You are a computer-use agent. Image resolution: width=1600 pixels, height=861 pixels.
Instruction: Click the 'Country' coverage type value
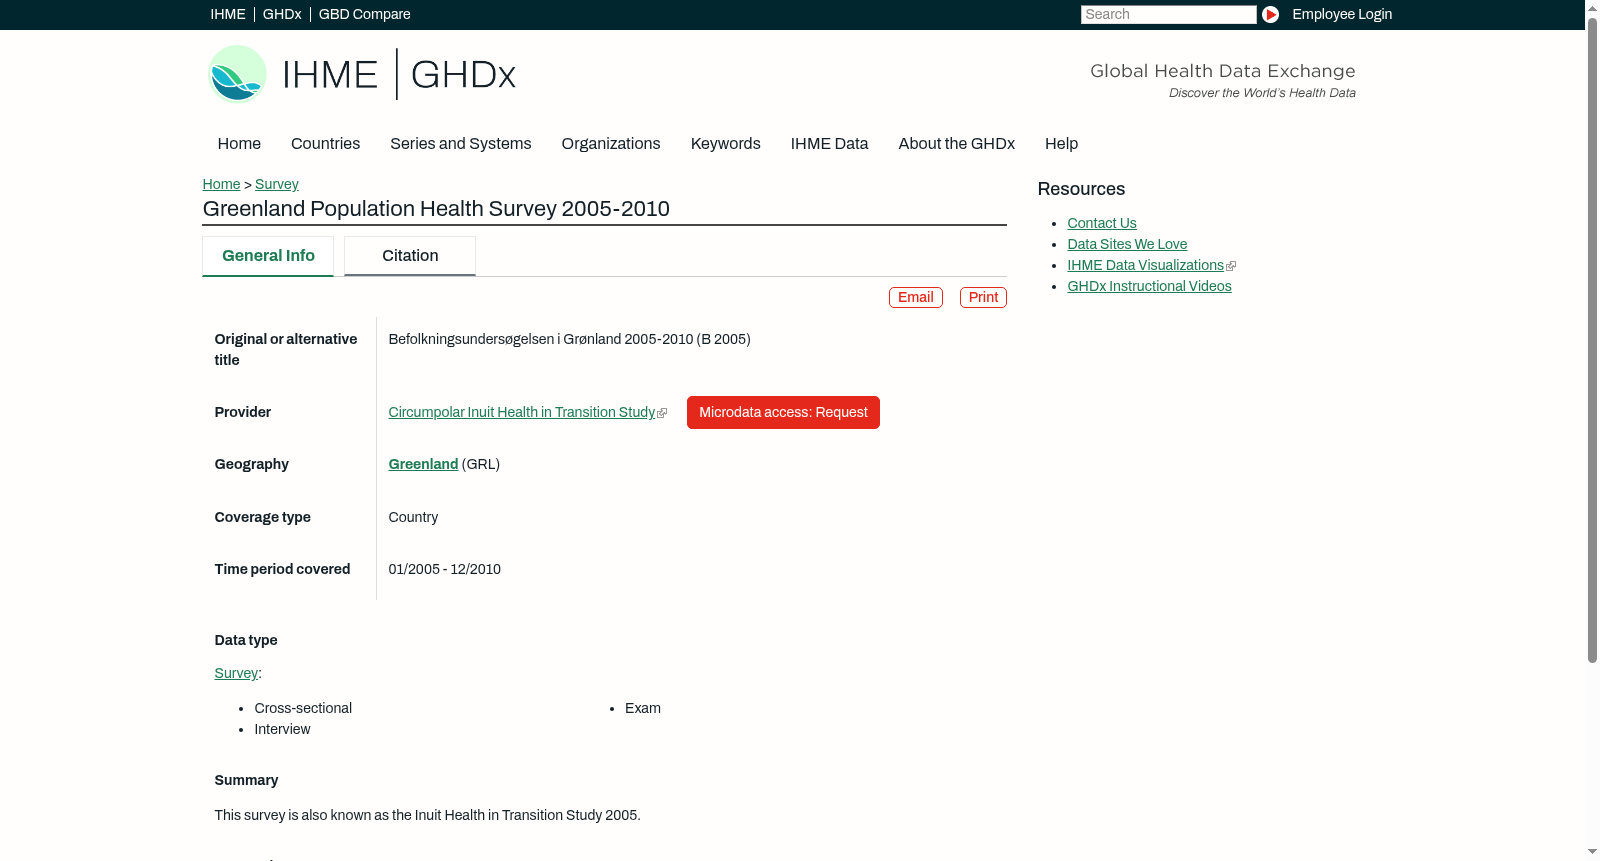click(x=413, y=518)
